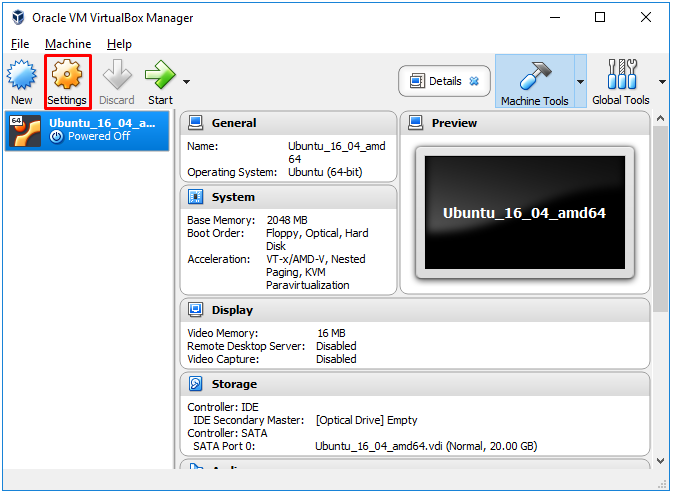Click the [Optical Drive] Empty entry
Viewport: 674px width, 496px height.
[366, 420]
